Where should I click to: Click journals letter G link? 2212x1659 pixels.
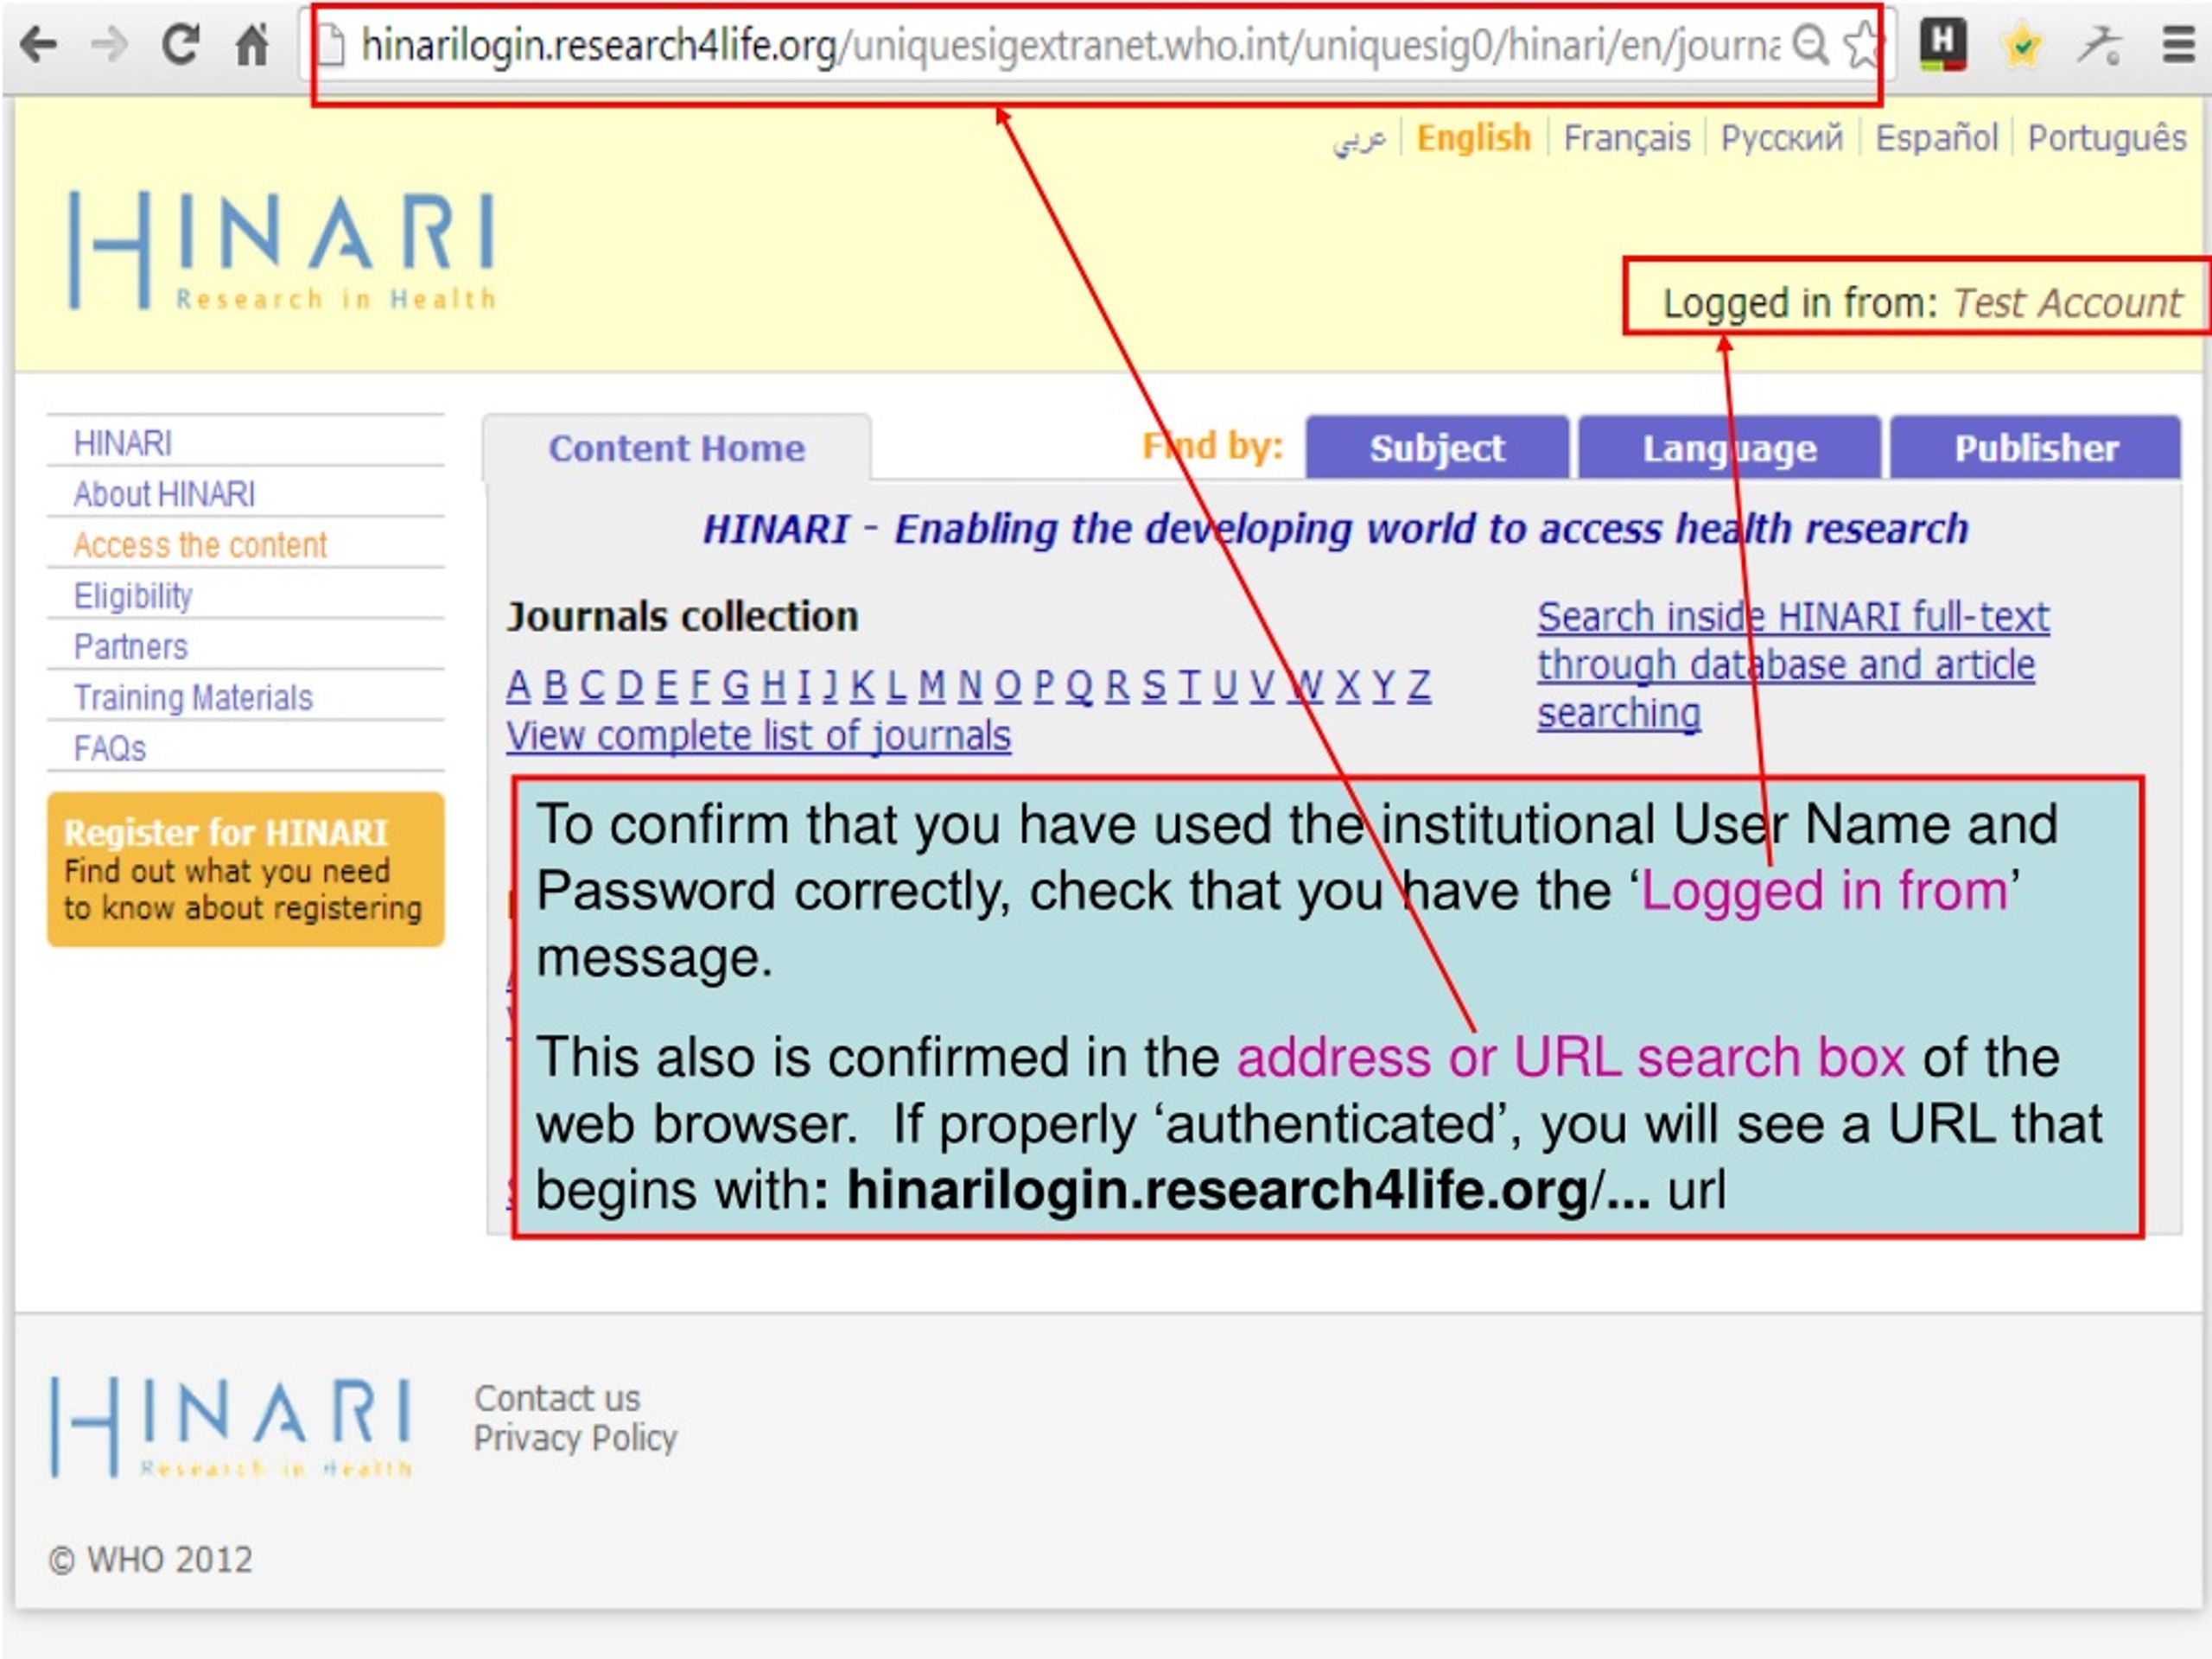pos(736,686)
